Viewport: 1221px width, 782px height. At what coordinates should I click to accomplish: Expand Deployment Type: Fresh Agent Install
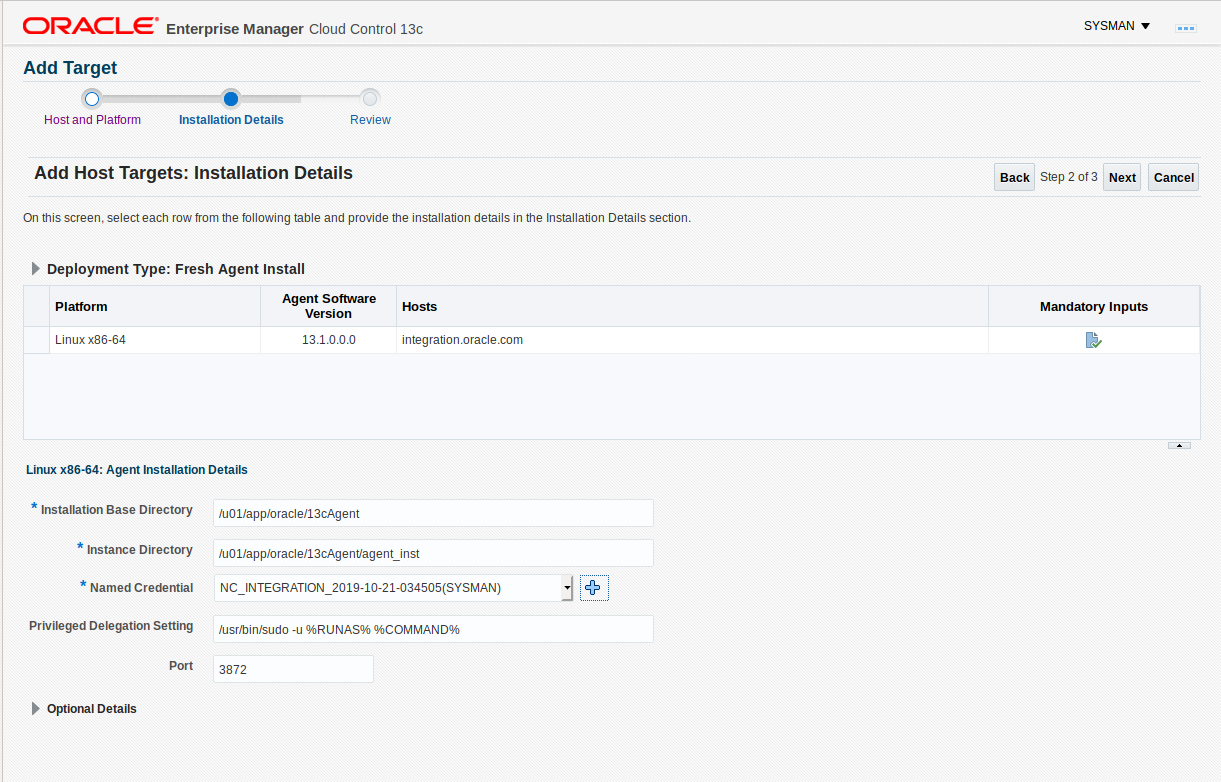(x=37, y=269)
